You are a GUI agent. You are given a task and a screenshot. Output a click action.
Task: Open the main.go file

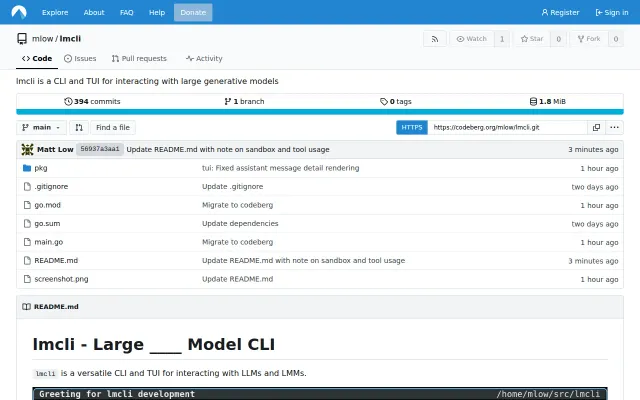[x=49, y=242]
